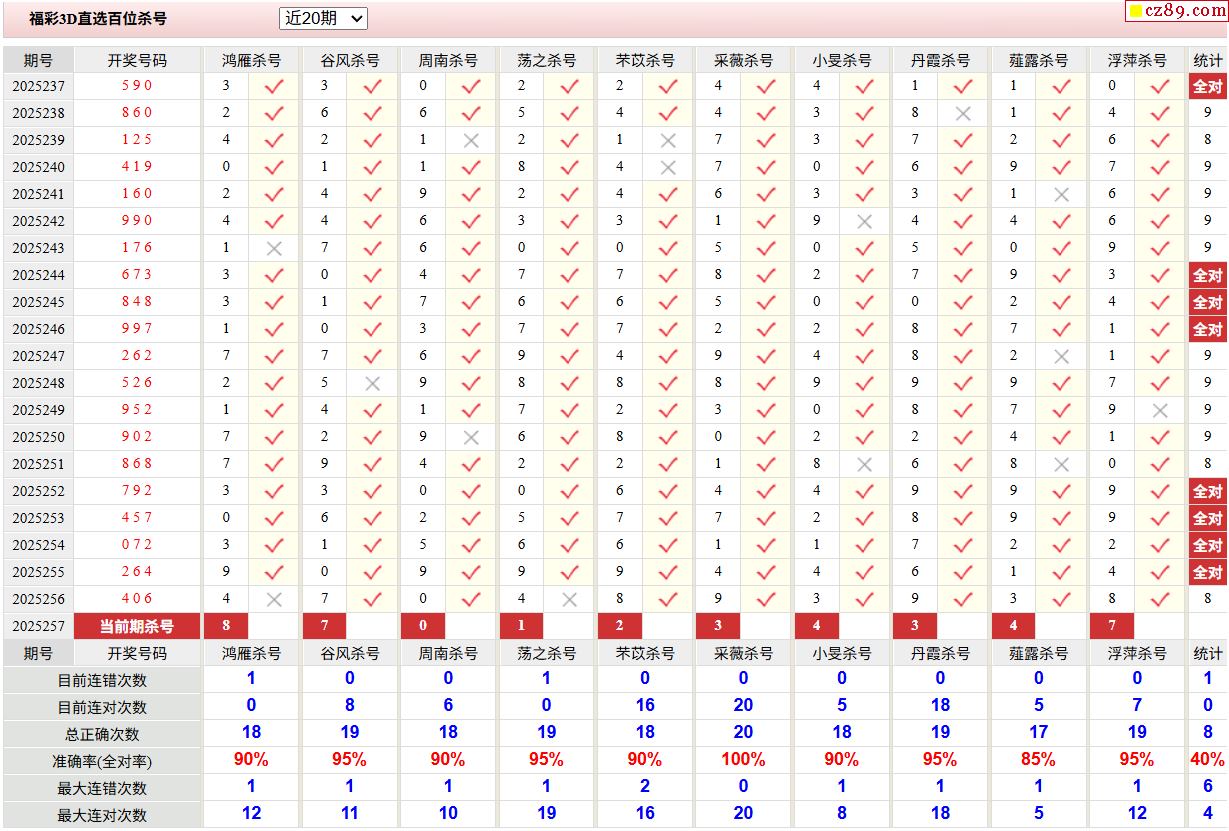
Task: Click the cross mark for 周南杀号 in row 2025239
Action: click(x=471, y=140)
